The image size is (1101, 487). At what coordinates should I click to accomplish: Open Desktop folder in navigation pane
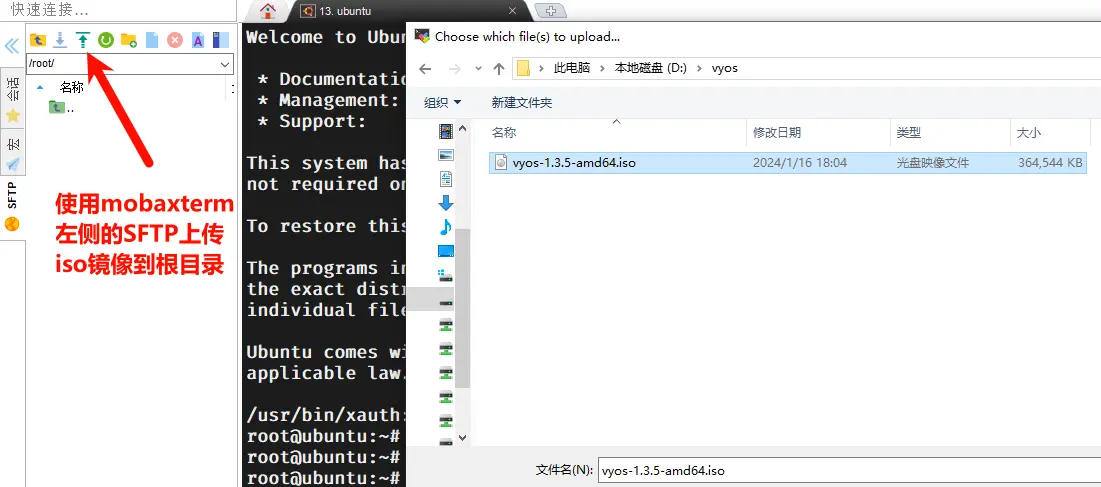click(446, 251)
